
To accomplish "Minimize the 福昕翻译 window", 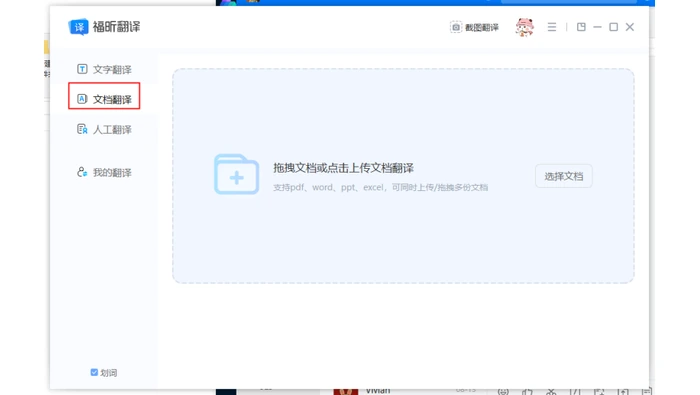I will pyautogui.click(x=597, y=27).
